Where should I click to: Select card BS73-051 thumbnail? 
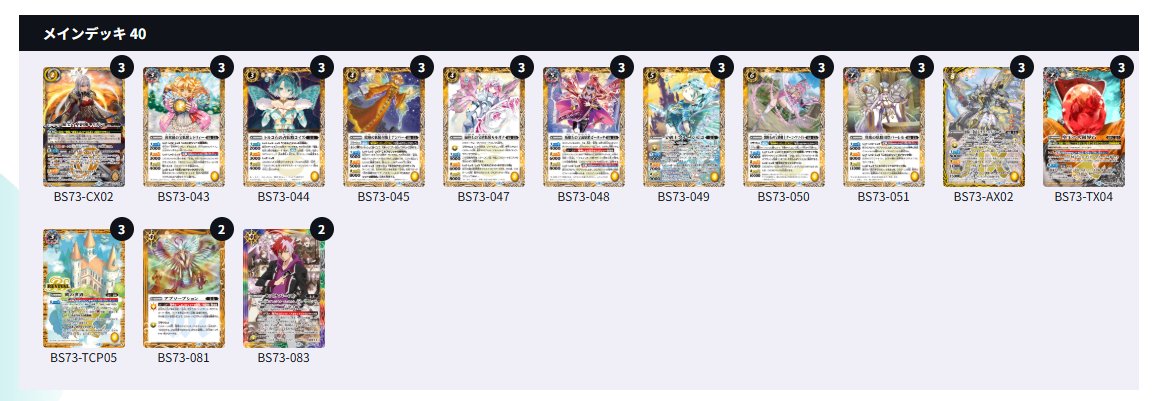[883, 127]
